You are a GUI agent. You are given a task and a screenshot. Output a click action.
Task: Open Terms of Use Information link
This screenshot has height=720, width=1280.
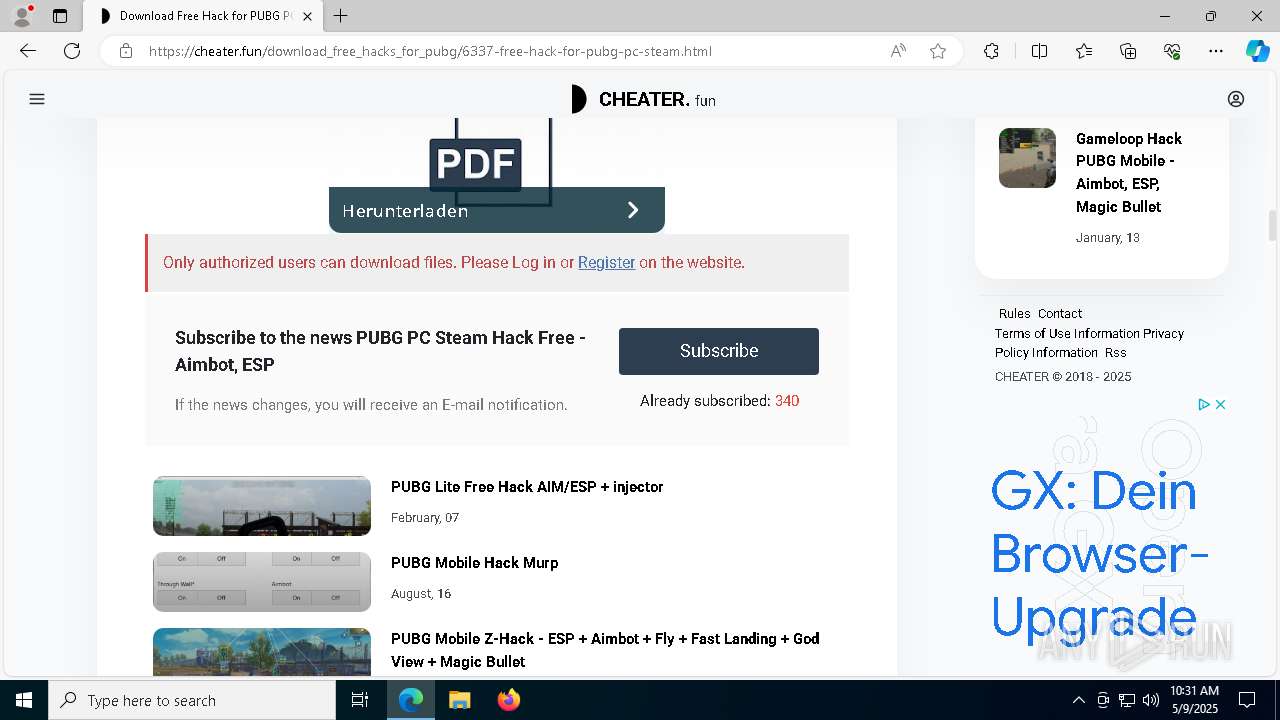coord(1067,333)
